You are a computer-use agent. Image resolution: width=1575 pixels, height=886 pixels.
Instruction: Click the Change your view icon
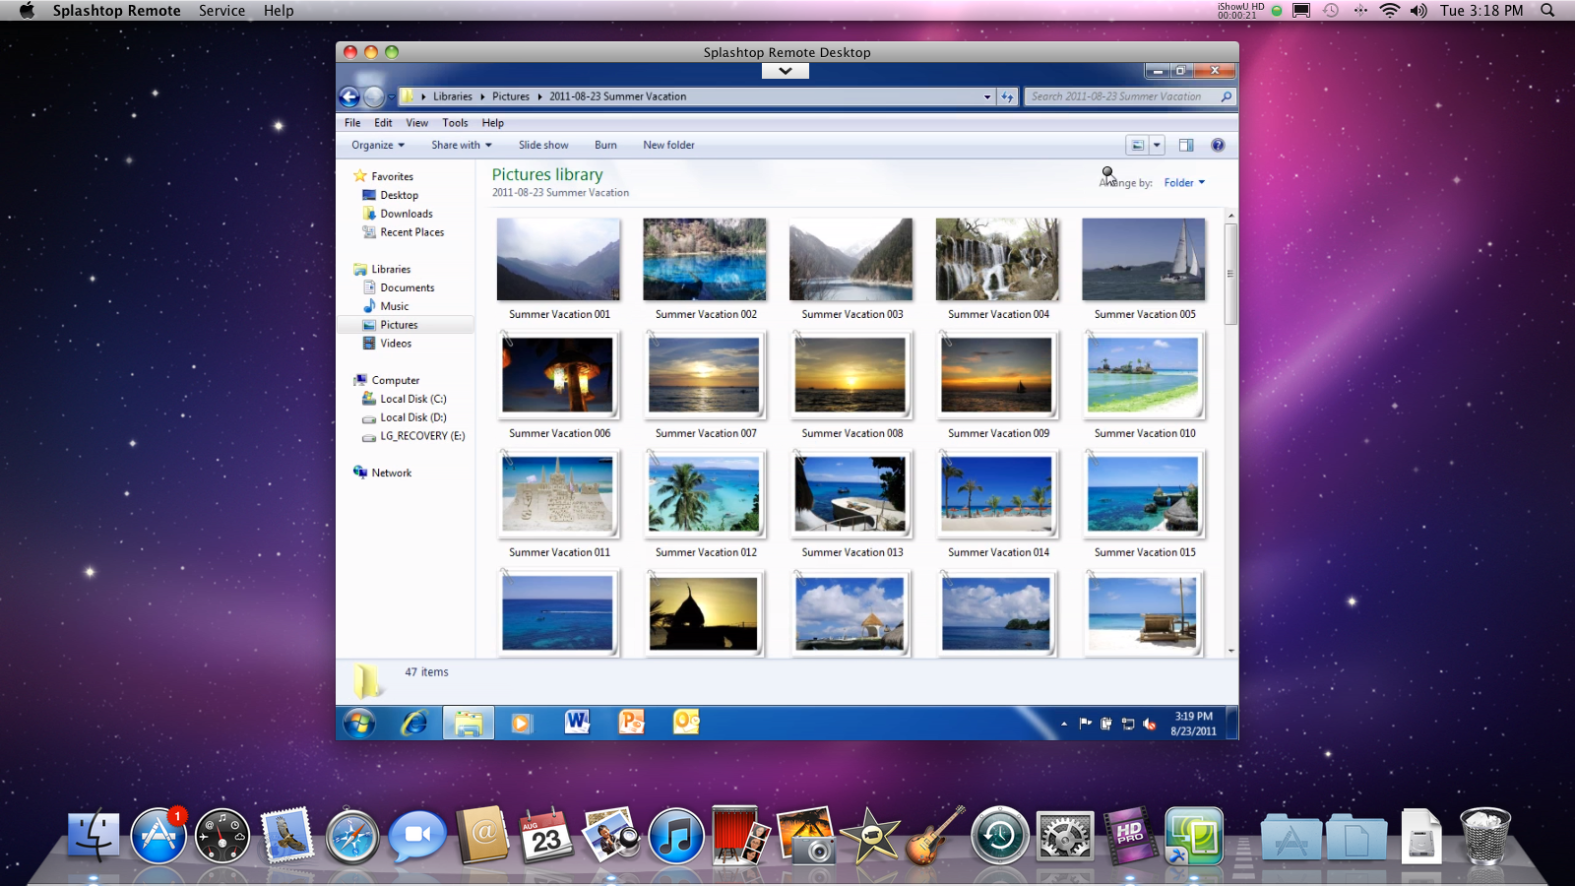tap(1137, 145)
